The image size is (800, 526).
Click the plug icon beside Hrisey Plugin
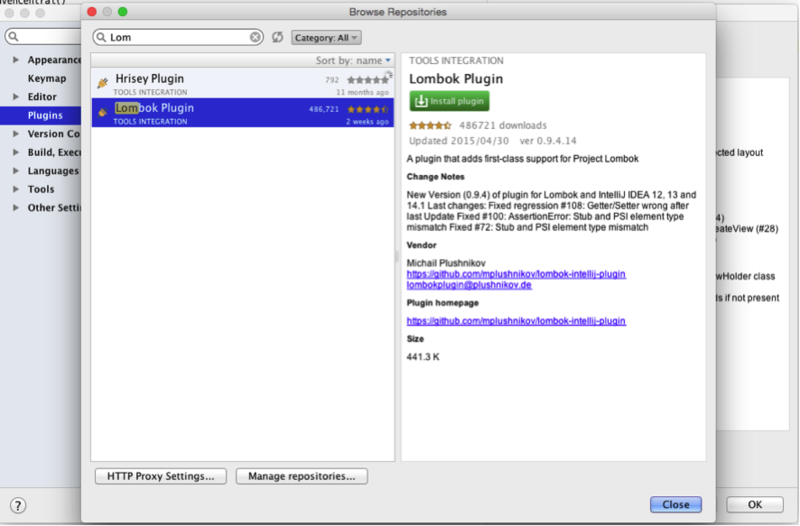(103, 83)
